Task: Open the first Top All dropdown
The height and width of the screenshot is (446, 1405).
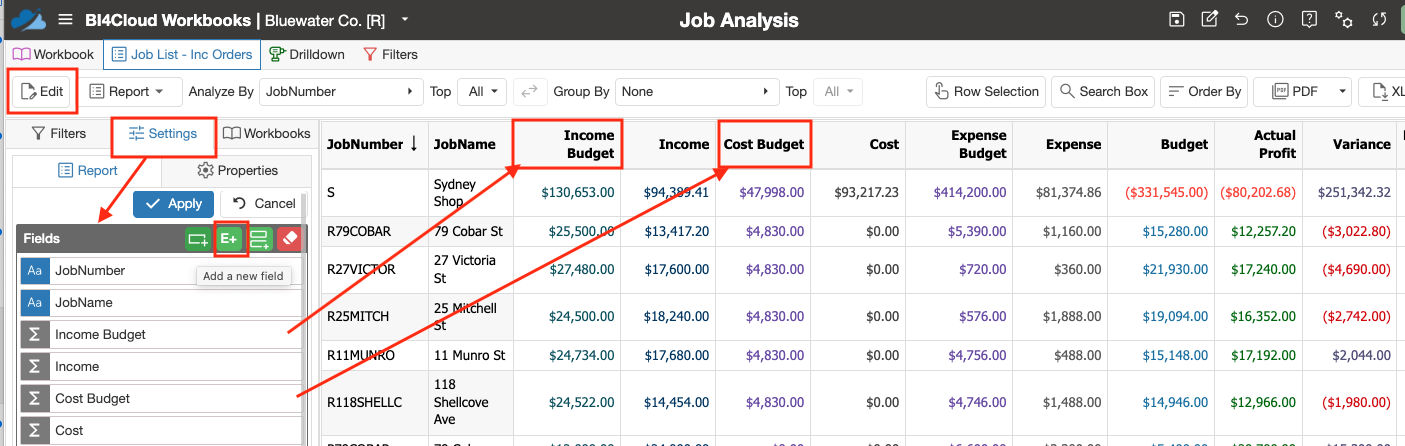Action: pyautogui.click(x=482, y=91)
